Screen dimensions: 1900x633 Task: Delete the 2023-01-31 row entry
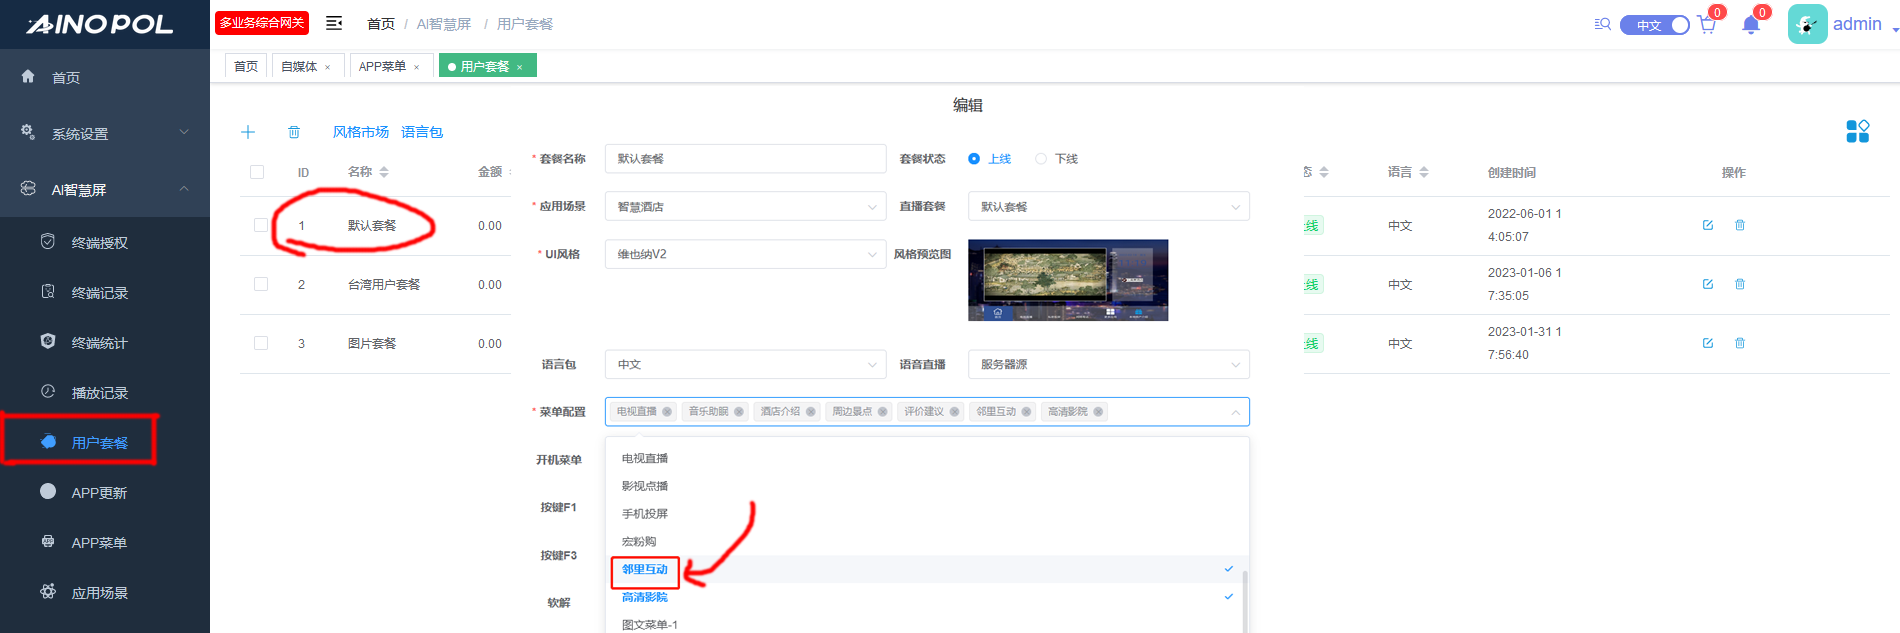[x=1740, y=343]
